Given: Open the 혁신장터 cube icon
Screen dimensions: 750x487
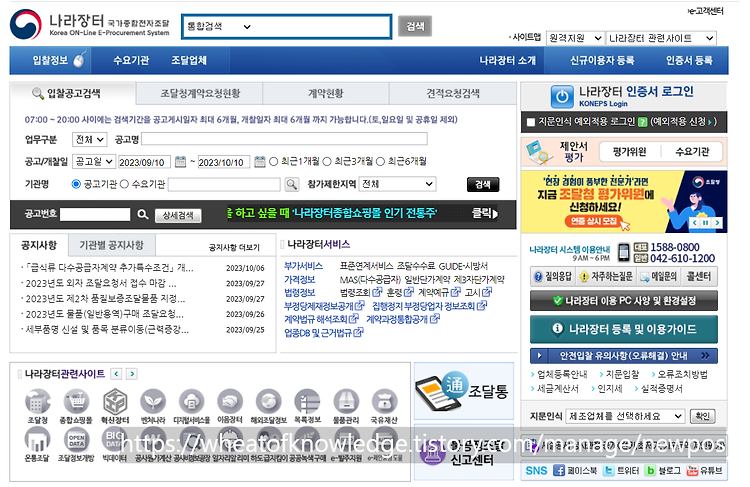Looking at the screenshot, I should tap(115, 401).
